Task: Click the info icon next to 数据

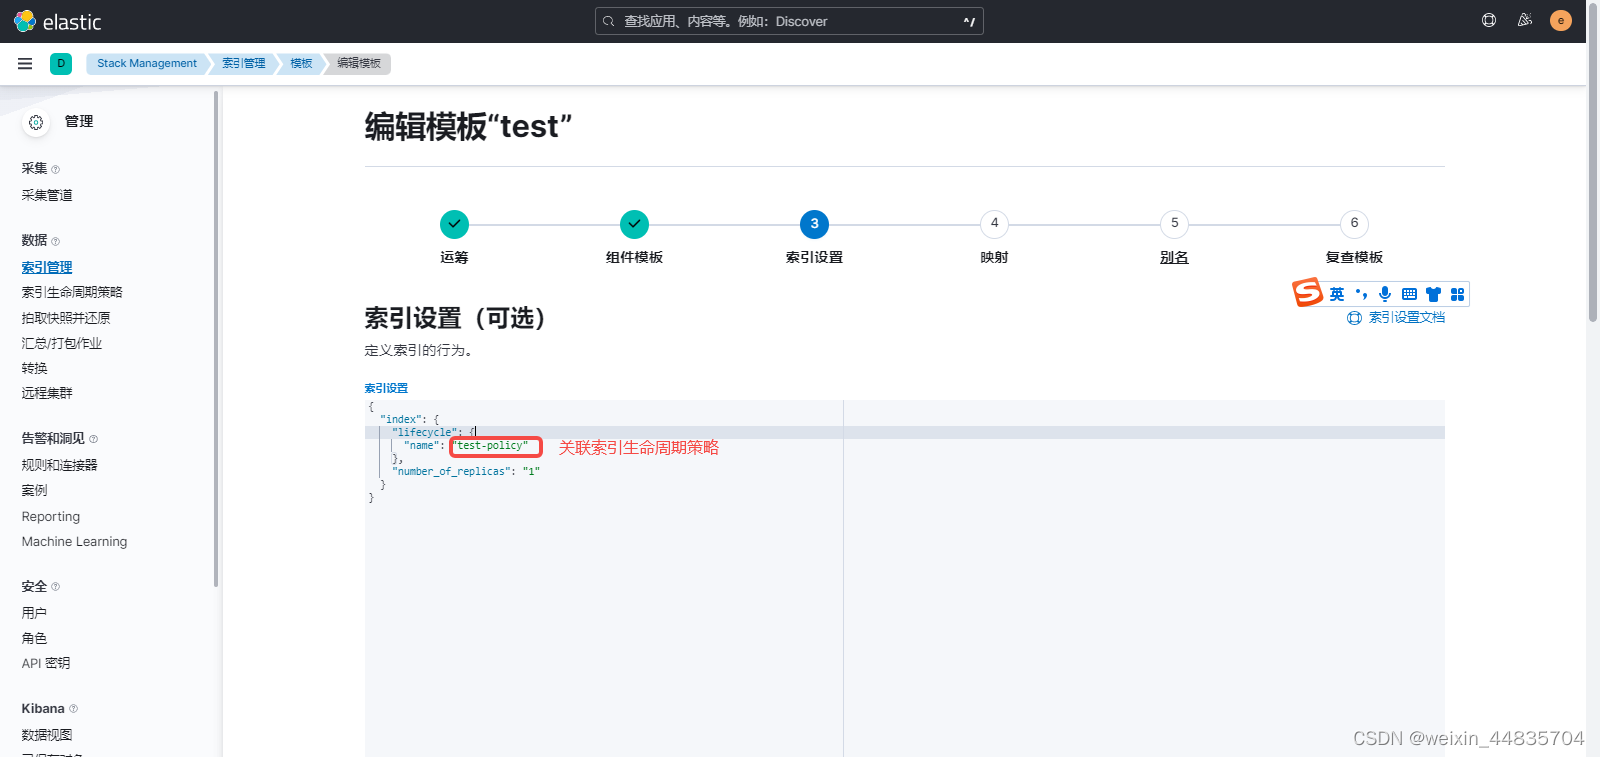Action: coord(55,241)
